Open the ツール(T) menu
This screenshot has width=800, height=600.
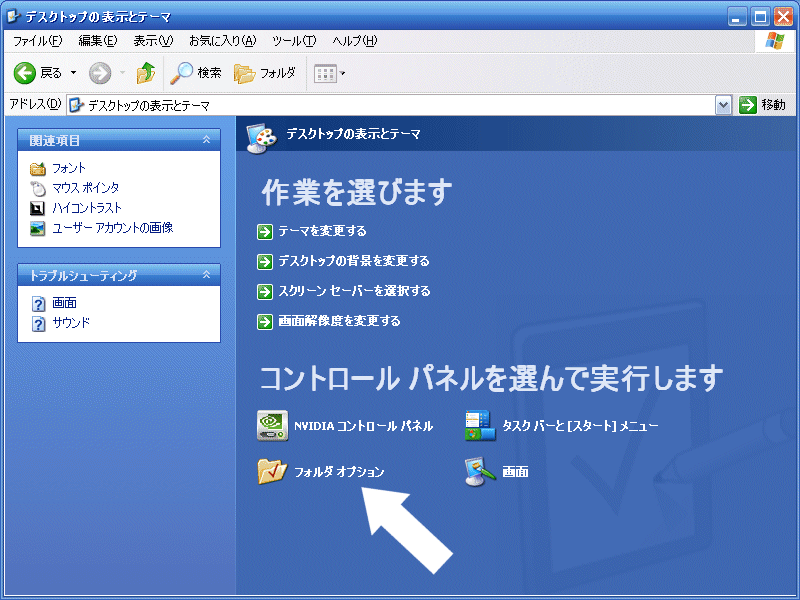294,41
